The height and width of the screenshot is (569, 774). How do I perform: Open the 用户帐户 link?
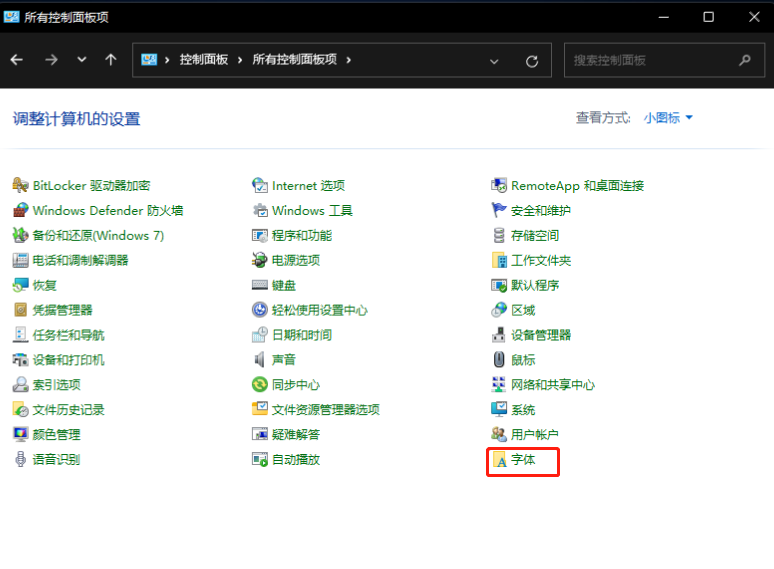pyautogui.click(x=535, y=435)
